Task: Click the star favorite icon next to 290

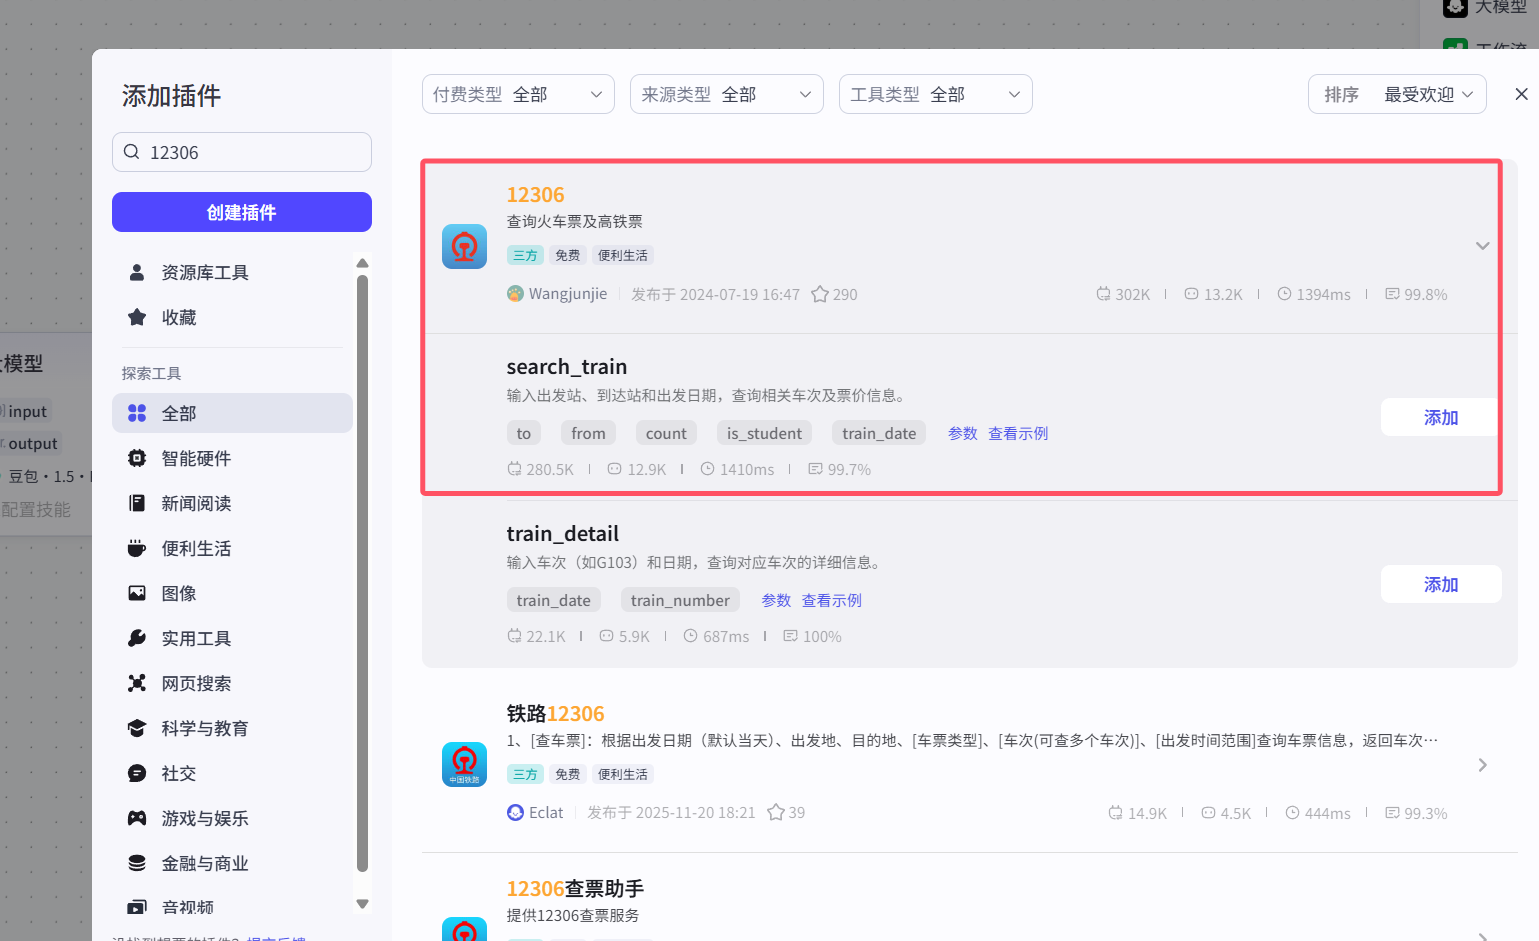Action: pyautogui.click(x=820, y=294)
